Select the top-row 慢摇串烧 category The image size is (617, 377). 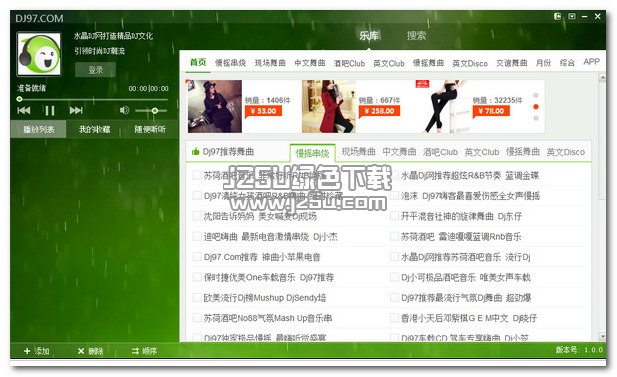coord(231,63)
